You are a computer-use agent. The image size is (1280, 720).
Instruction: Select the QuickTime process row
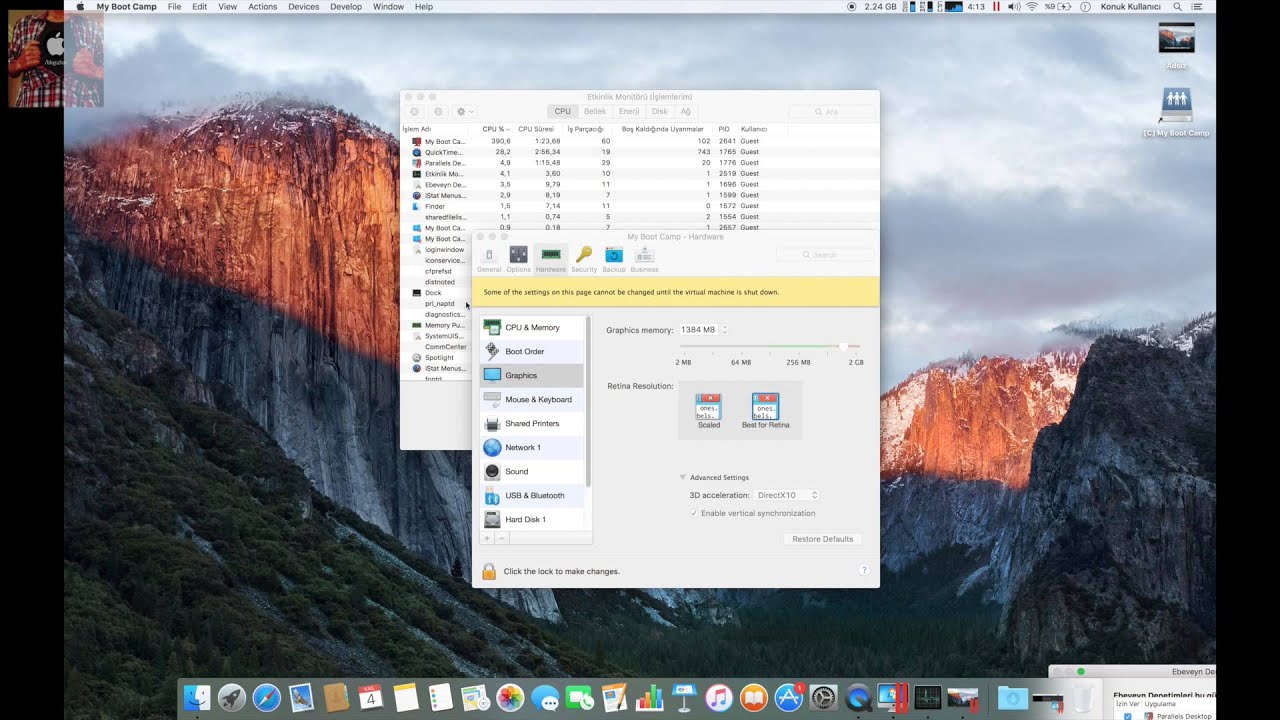[640, 152]
